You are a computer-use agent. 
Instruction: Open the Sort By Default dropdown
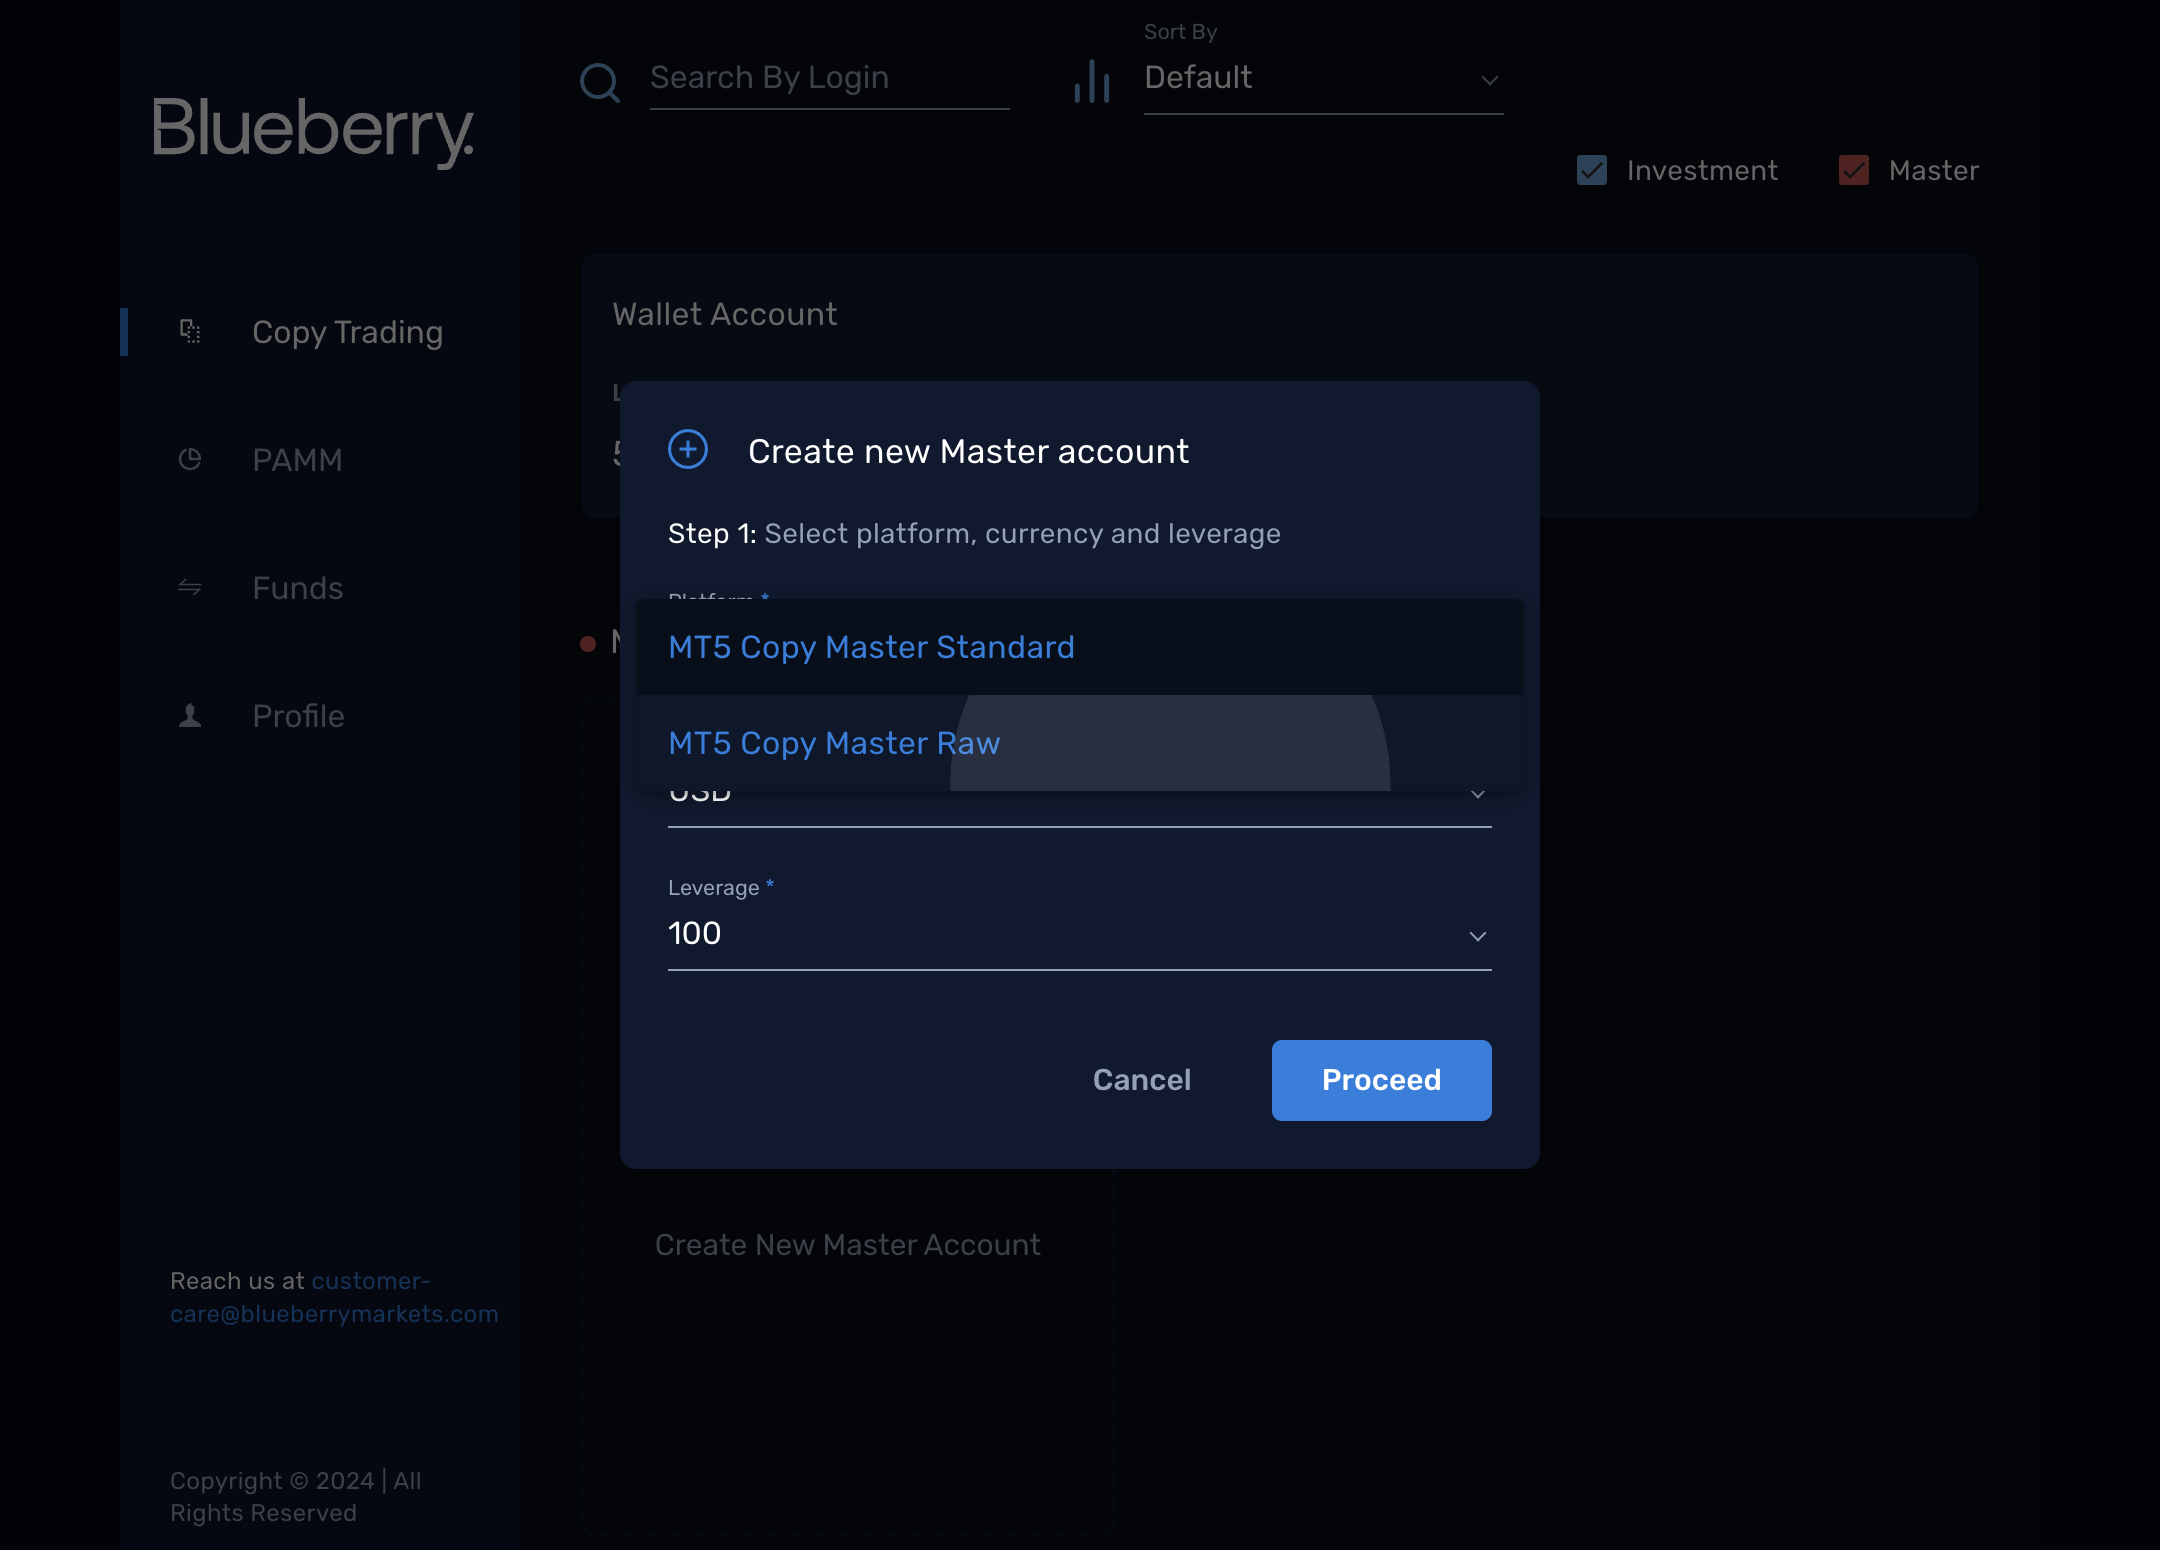(1323, 79)
